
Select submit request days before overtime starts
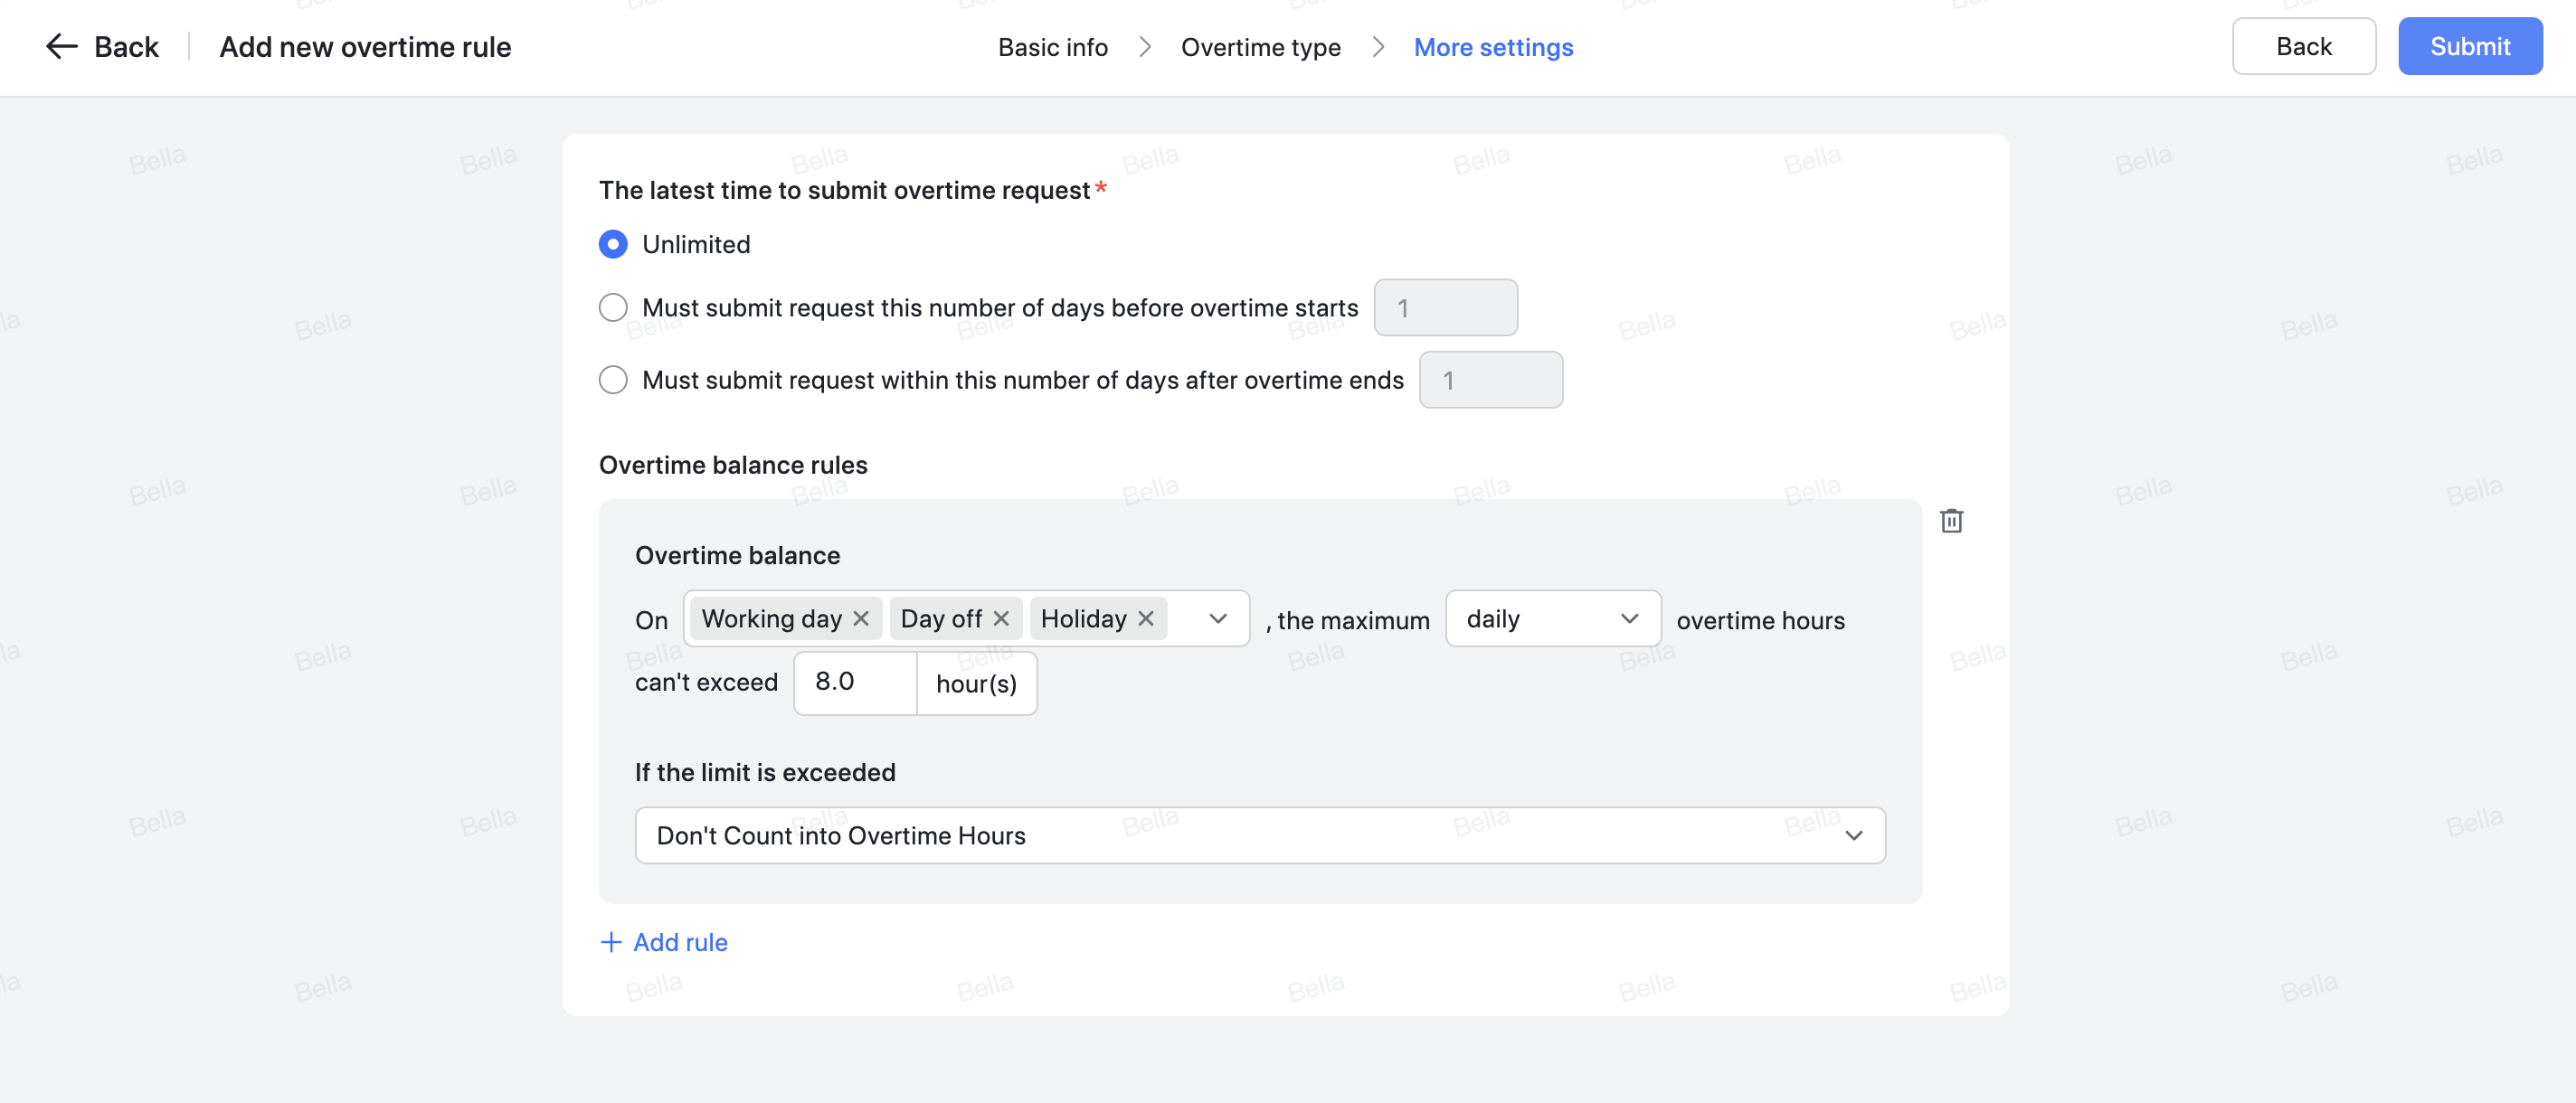pyautogui.click(x=613, y=307)
